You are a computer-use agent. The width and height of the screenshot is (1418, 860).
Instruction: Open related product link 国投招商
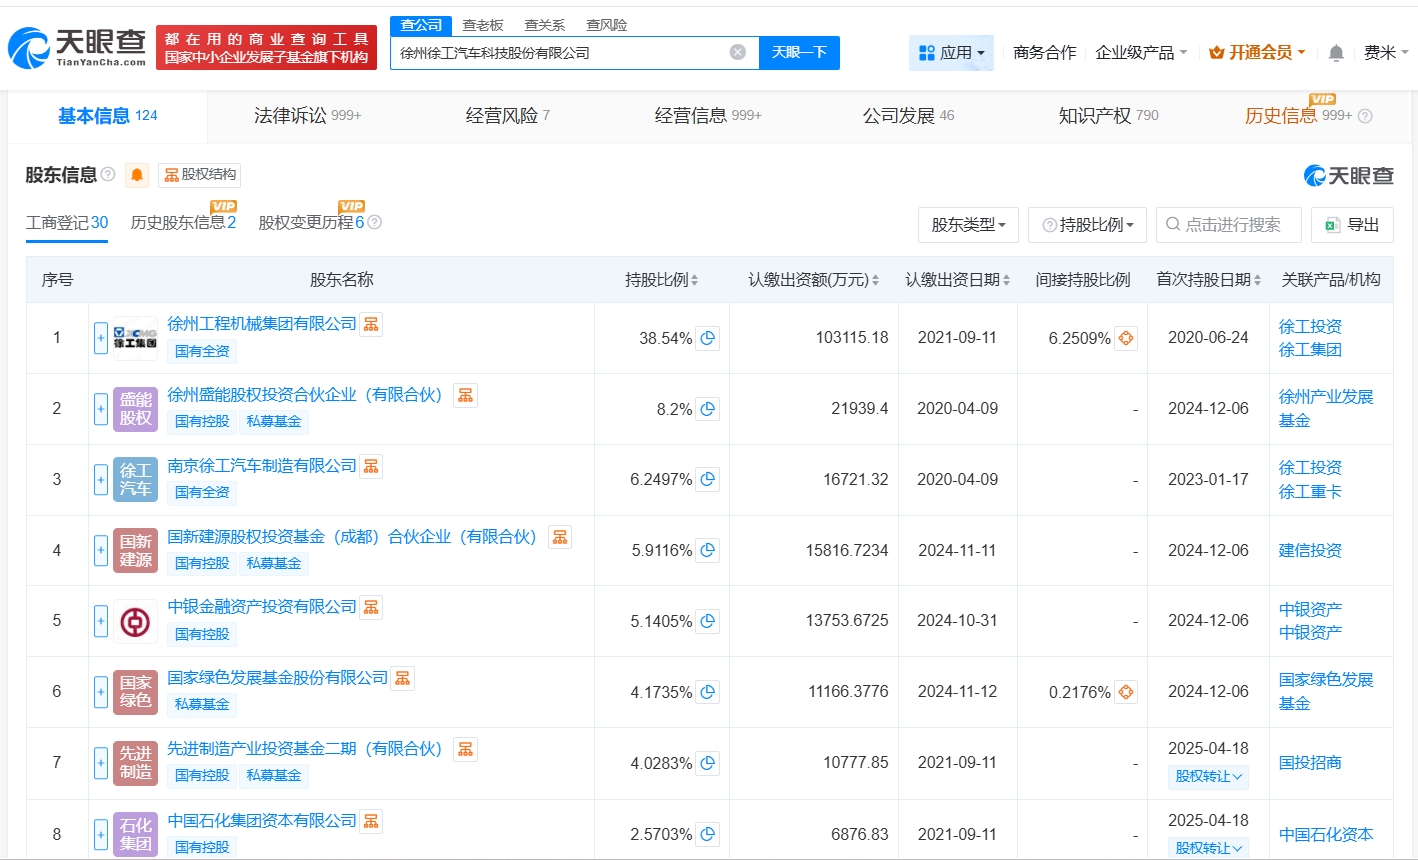point(1310,763)
